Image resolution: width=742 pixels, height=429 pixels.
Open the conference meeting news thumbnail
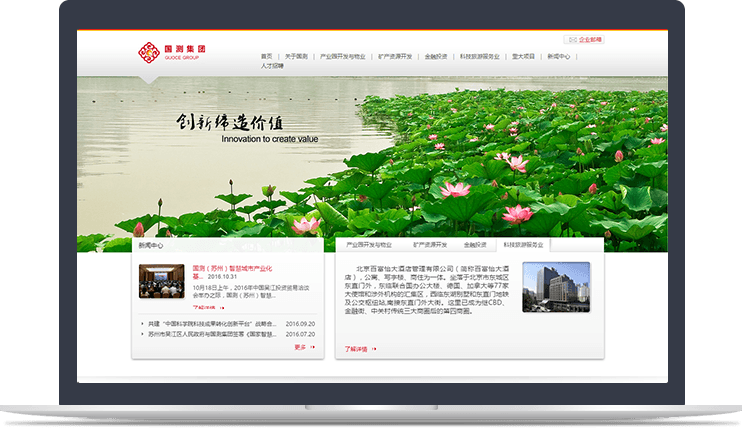(161, 281)
